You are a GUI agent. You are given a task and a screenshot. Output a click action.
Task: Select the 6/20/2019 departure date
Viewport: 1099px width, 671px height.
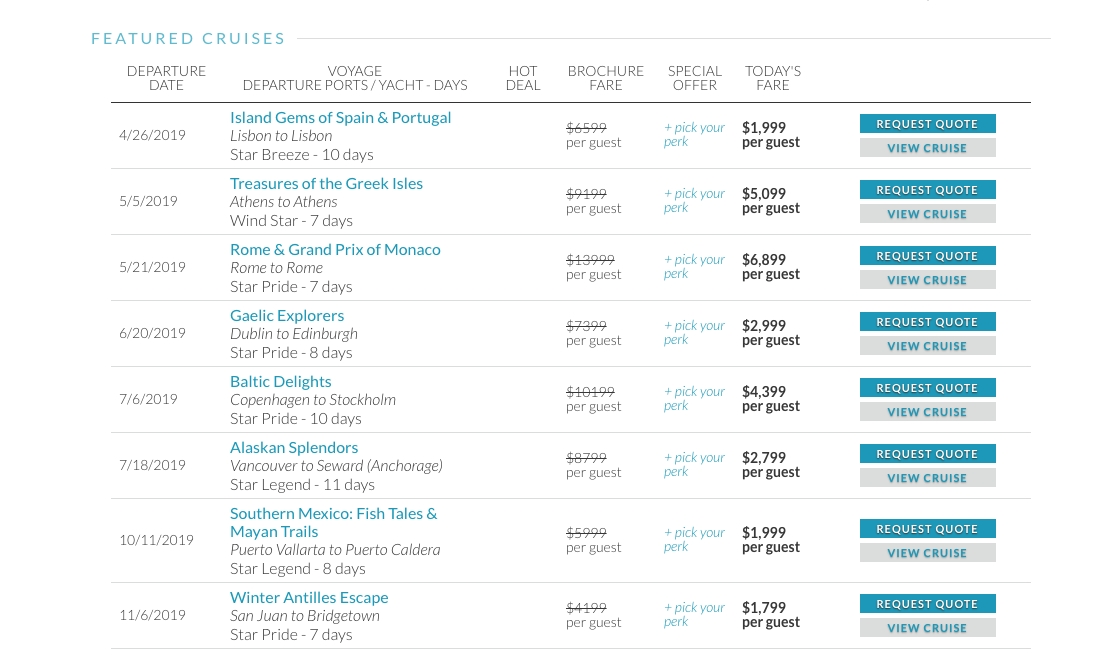[152, 333]
